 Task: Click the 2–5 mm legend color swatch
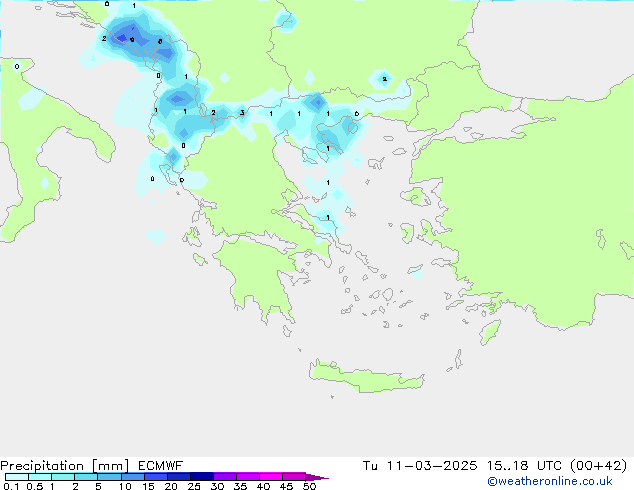pyautogui.click(x=86, y=477)
